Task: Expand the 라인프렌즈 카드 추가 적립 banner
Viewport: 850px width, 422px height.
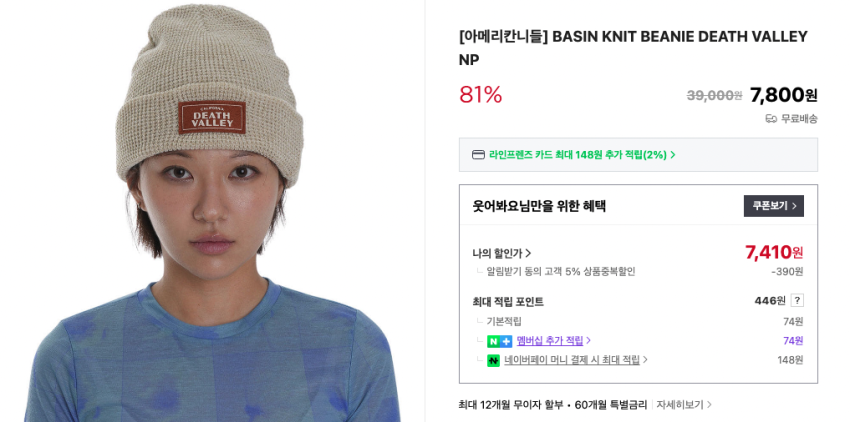Action: point(638,155)
